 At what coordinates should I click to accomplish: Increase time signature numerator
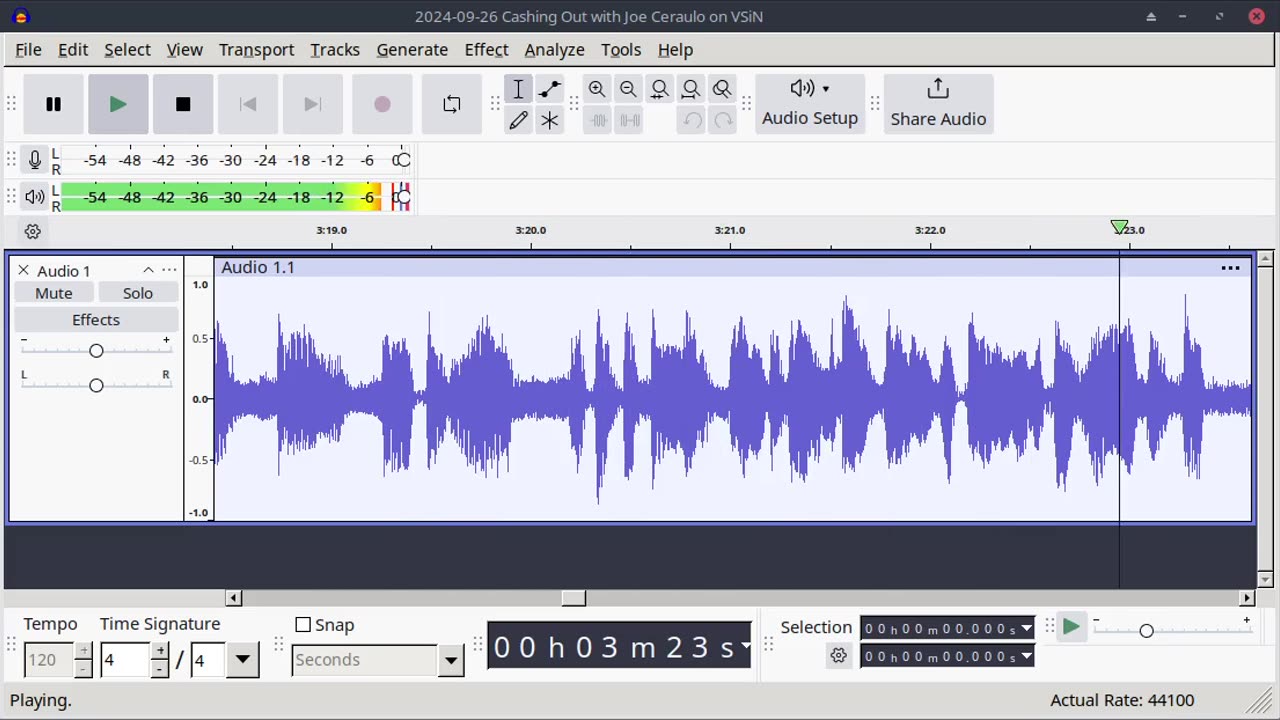[x=160, y=651]
